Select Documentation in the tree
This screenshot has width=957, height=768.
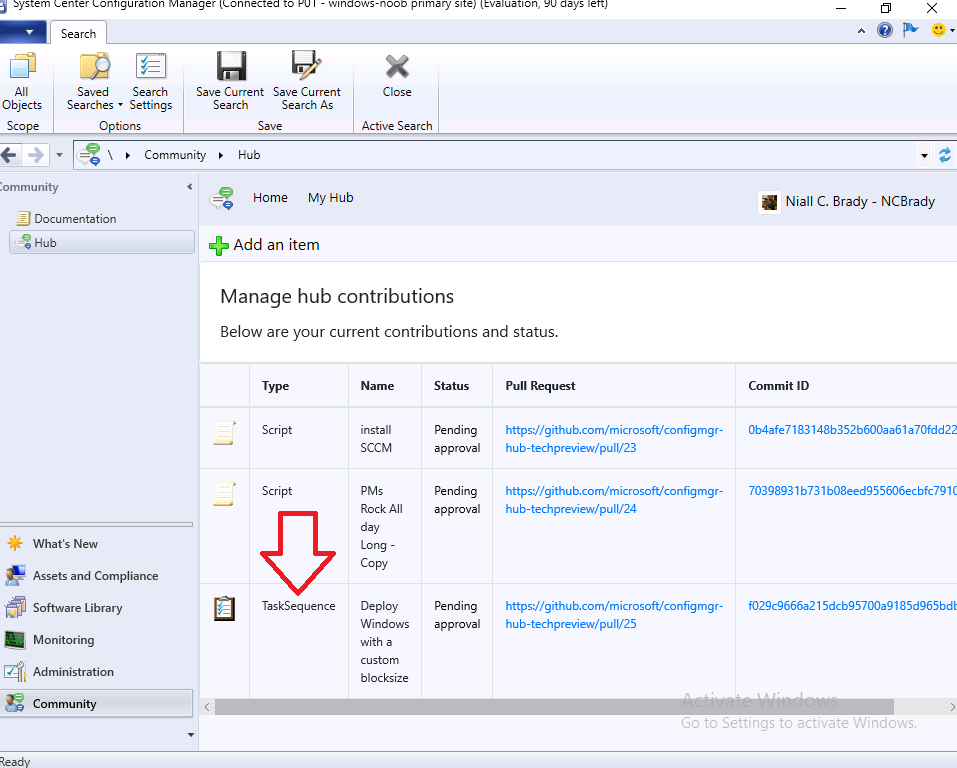[75, 219]
